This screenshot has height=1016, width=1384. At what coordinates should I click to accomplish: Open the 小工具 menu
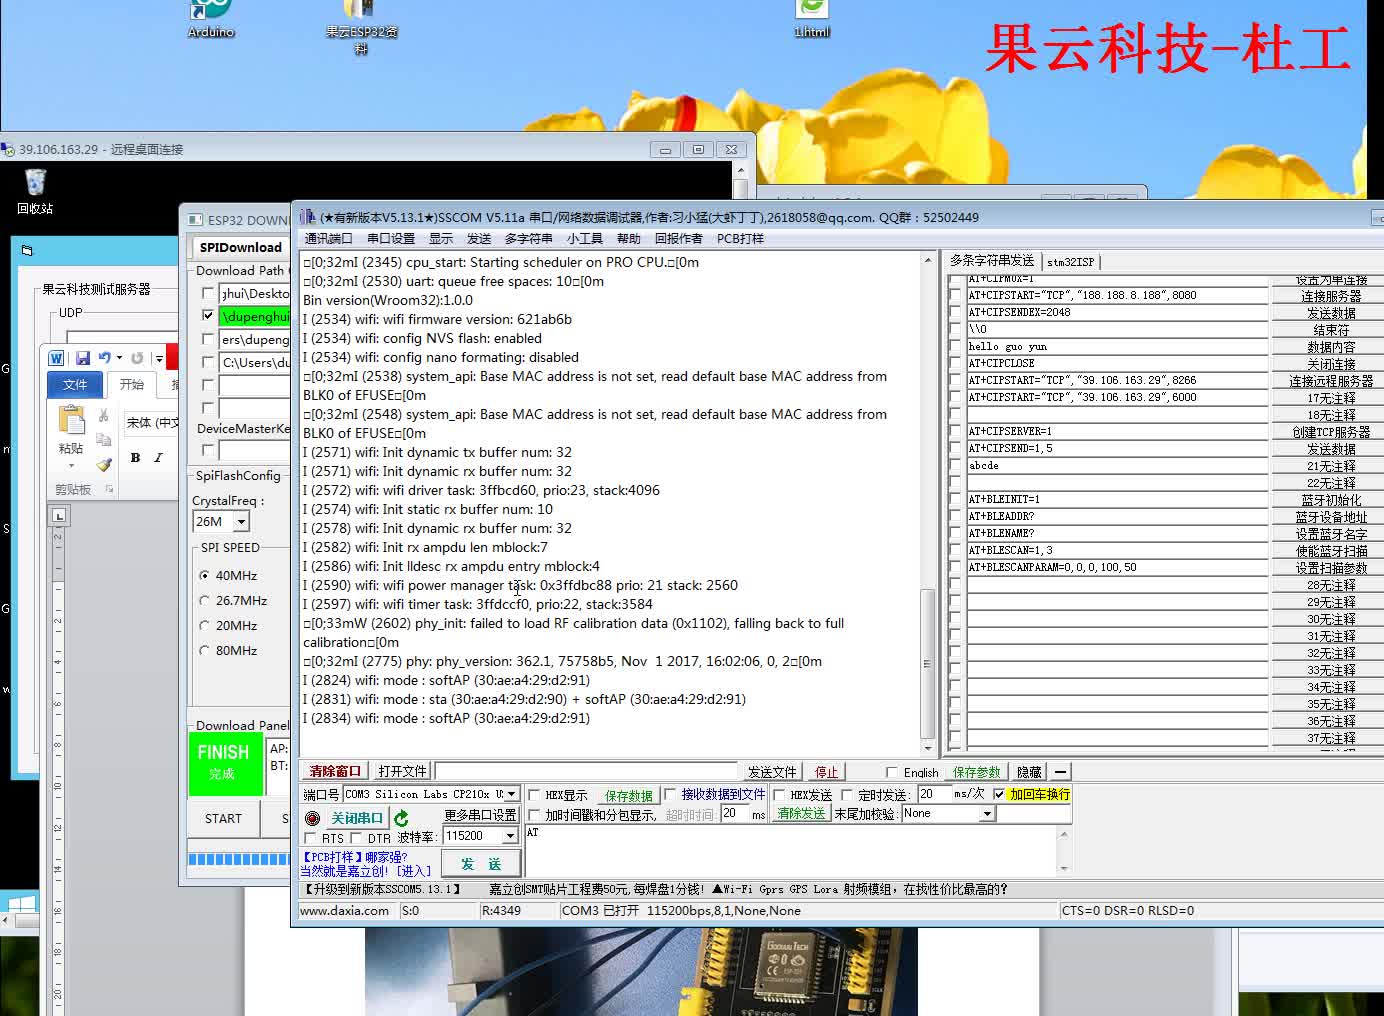pyautogui.click(x=584, y=238)
